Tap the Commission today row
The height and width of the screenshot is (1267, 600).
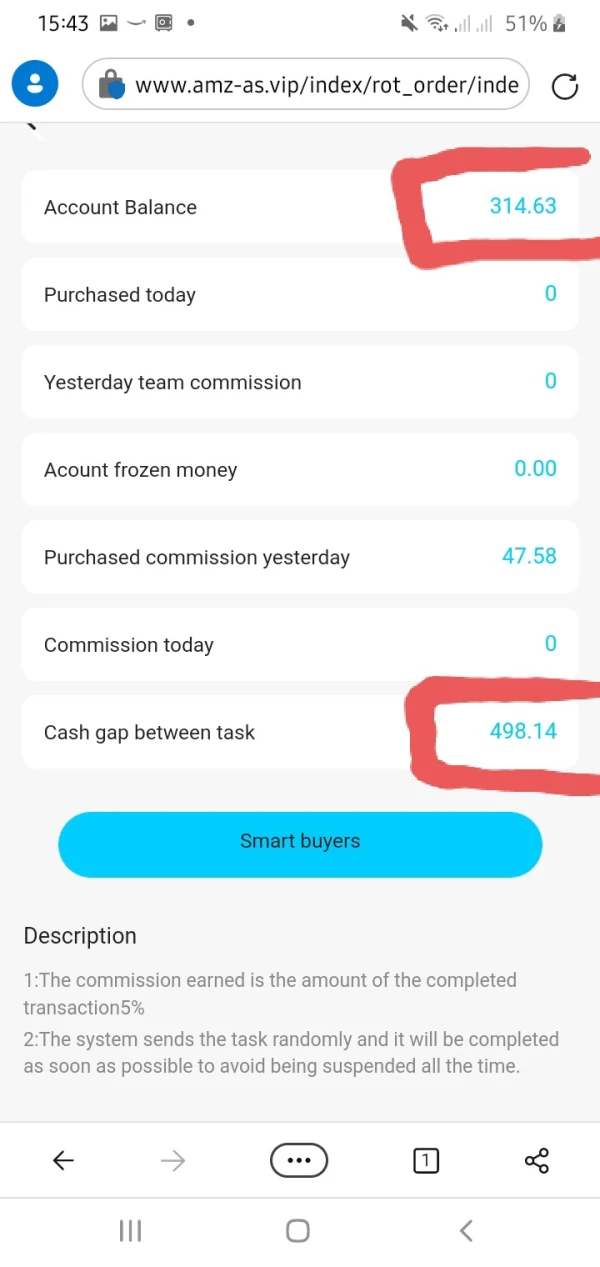point(300,644)
